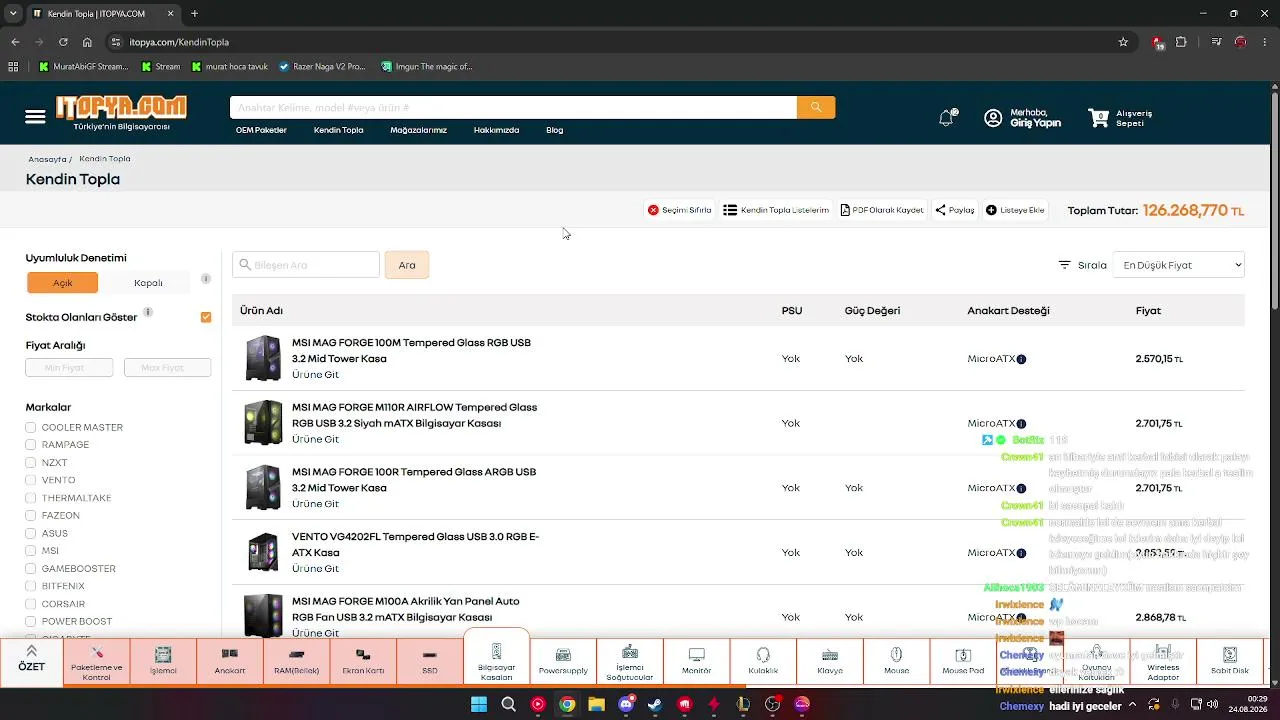Click the Paylaş share button
The height and width of the screenshot is (720, 1280).
click(x=955, y=210)
